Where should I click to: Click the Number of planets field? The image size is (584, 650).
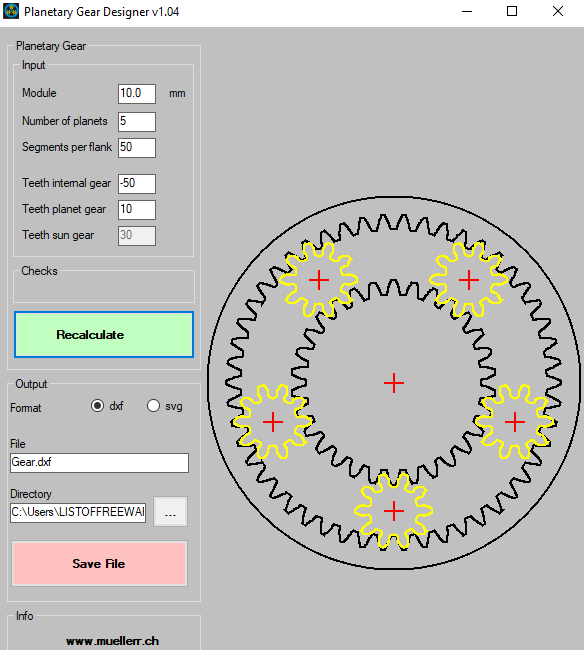[x=137, y=121]
